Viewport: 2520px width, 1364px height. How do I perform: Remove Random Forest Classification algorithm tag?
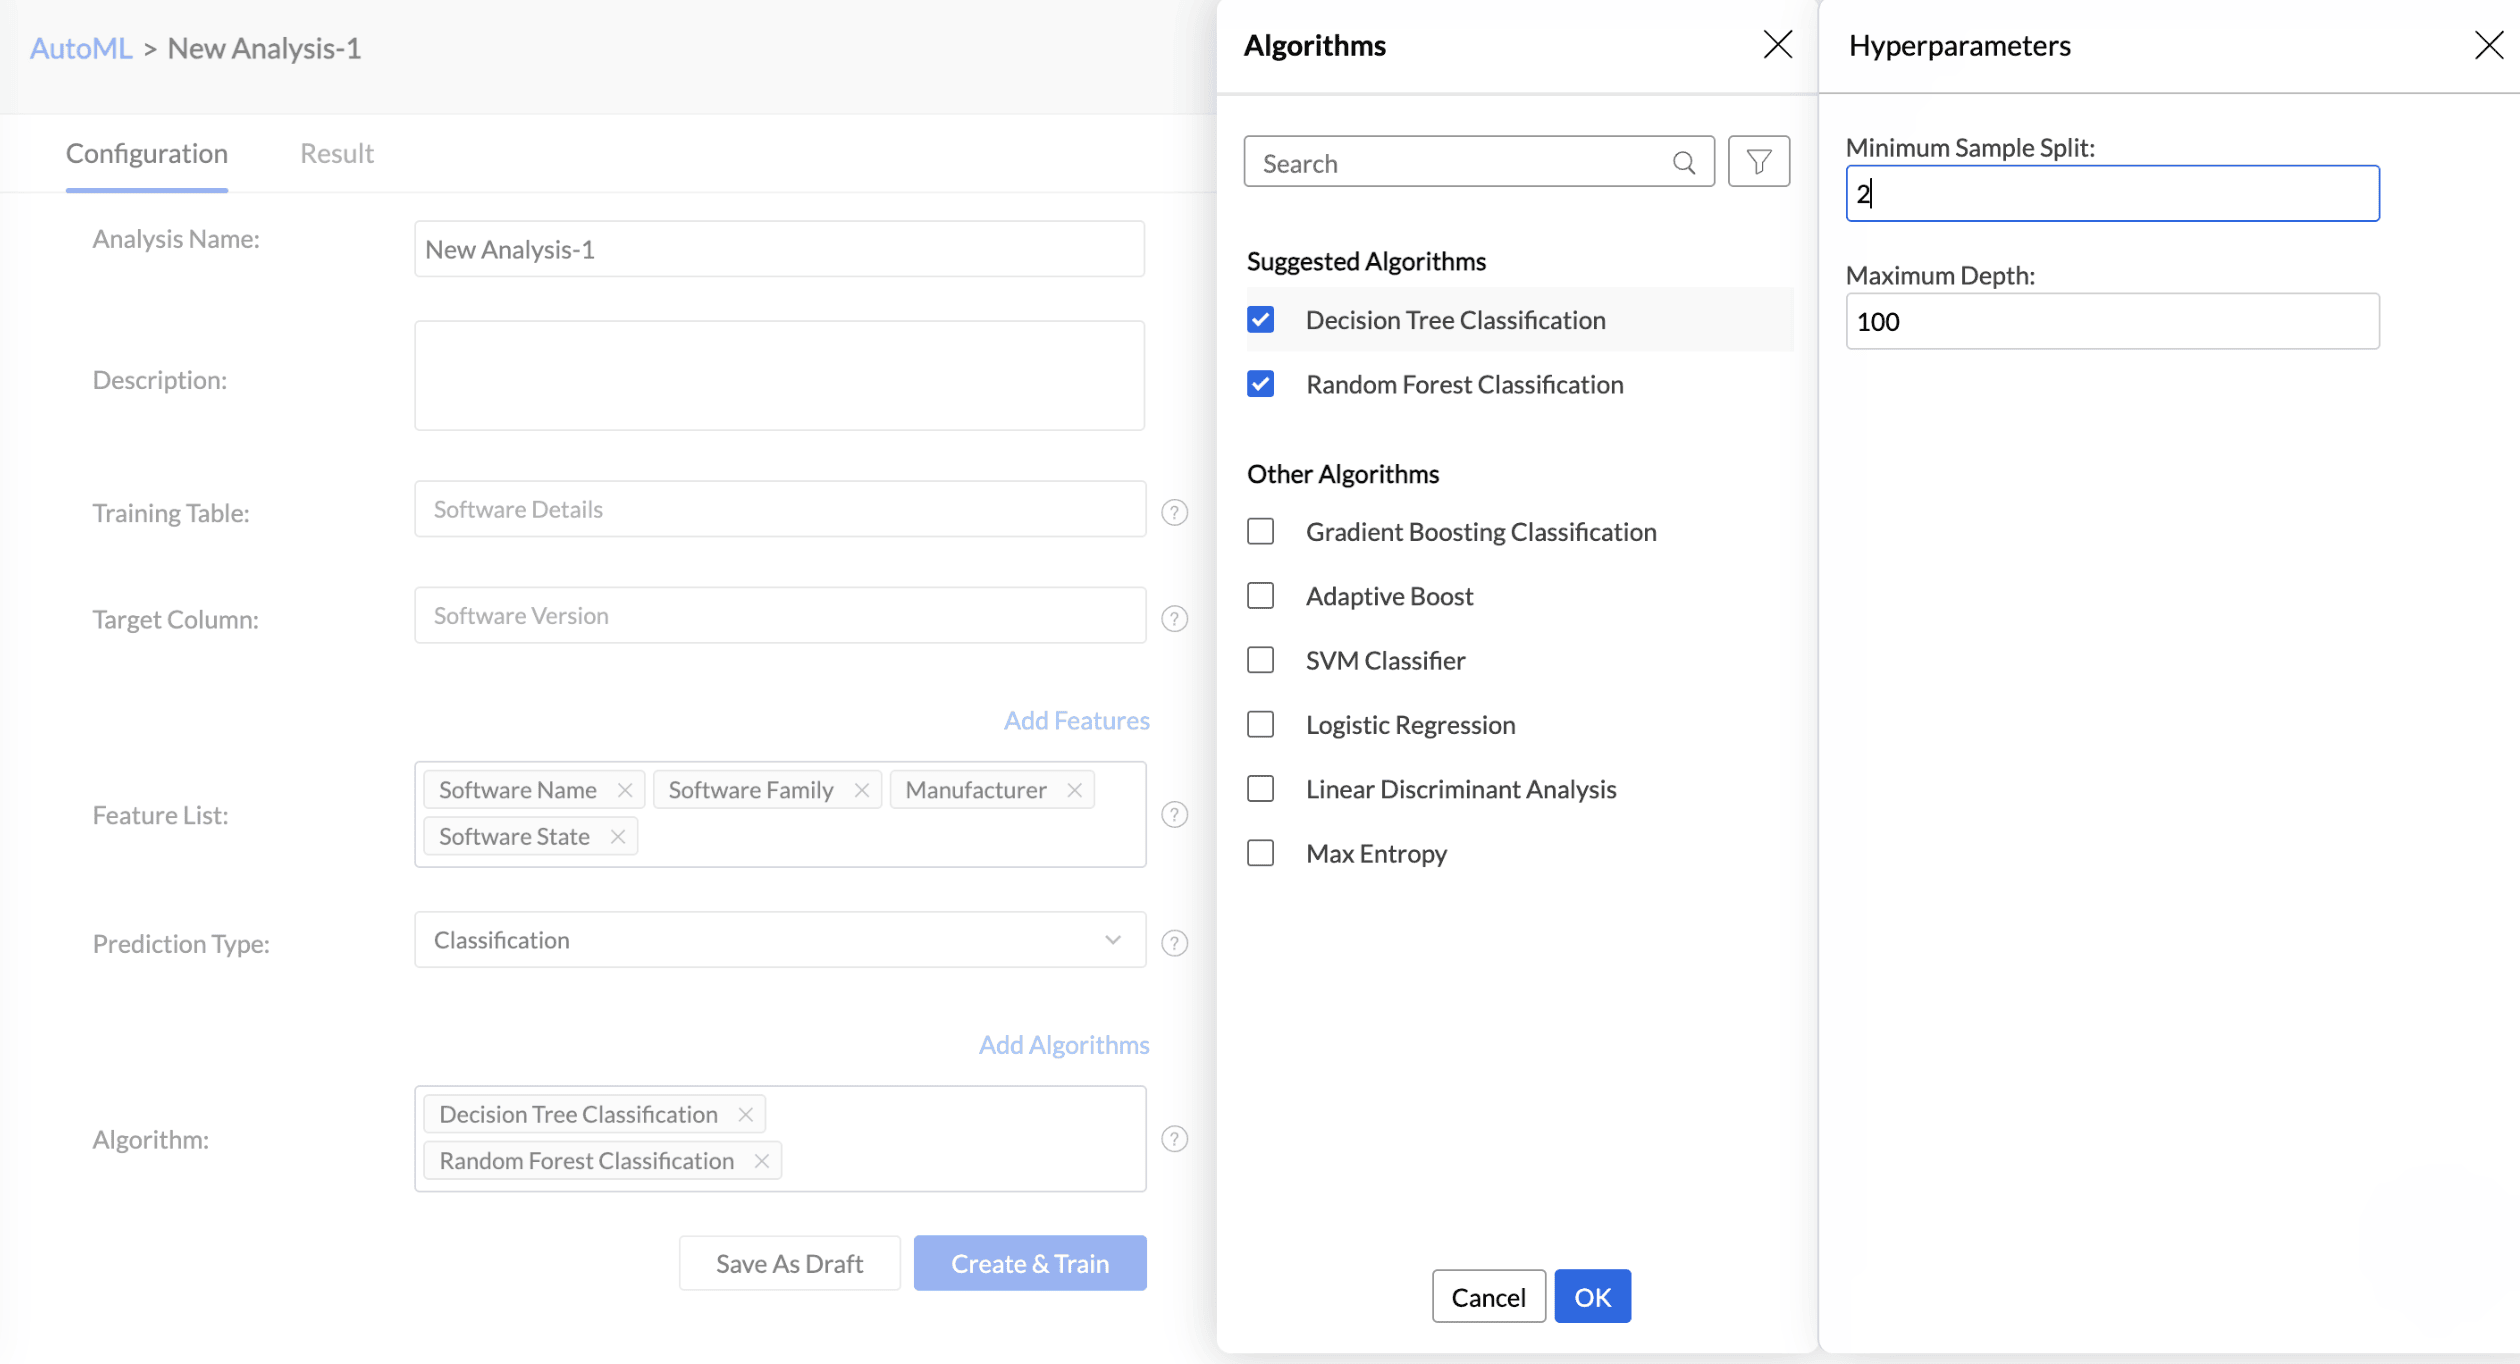point(761,1160)
